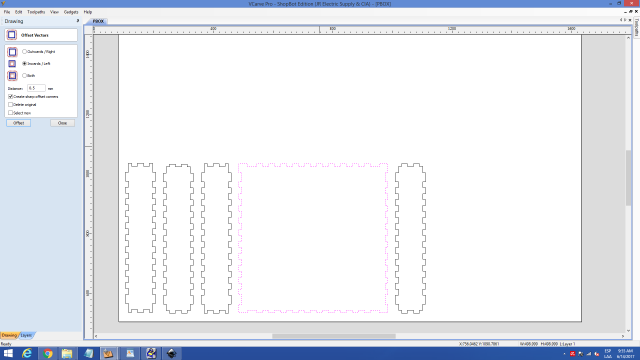640x360 pixels.
Task: Open the Edit menu
Action: click(x=18, y=12)
